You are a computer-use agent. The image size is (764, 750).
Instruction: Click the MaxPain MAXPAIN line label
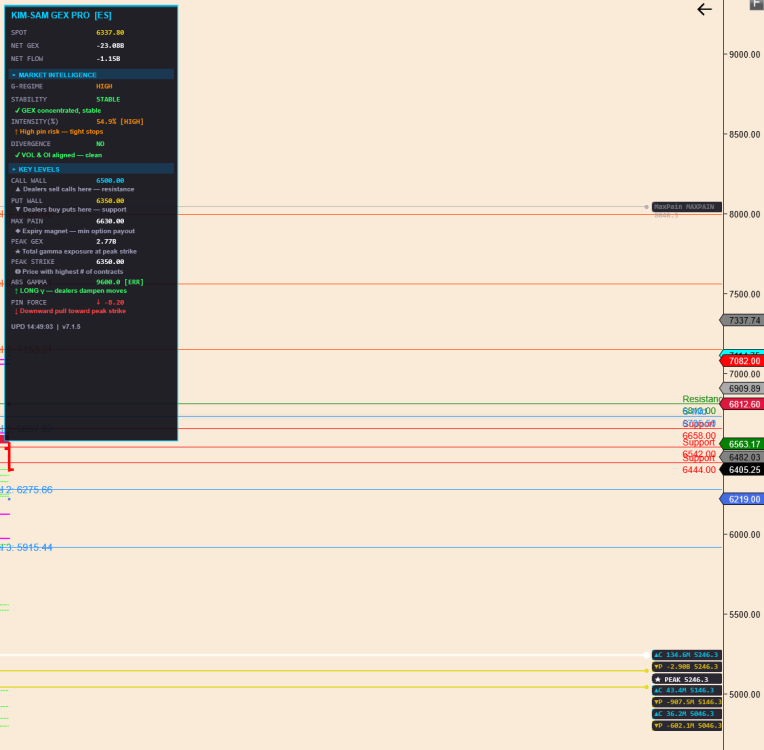685,207
